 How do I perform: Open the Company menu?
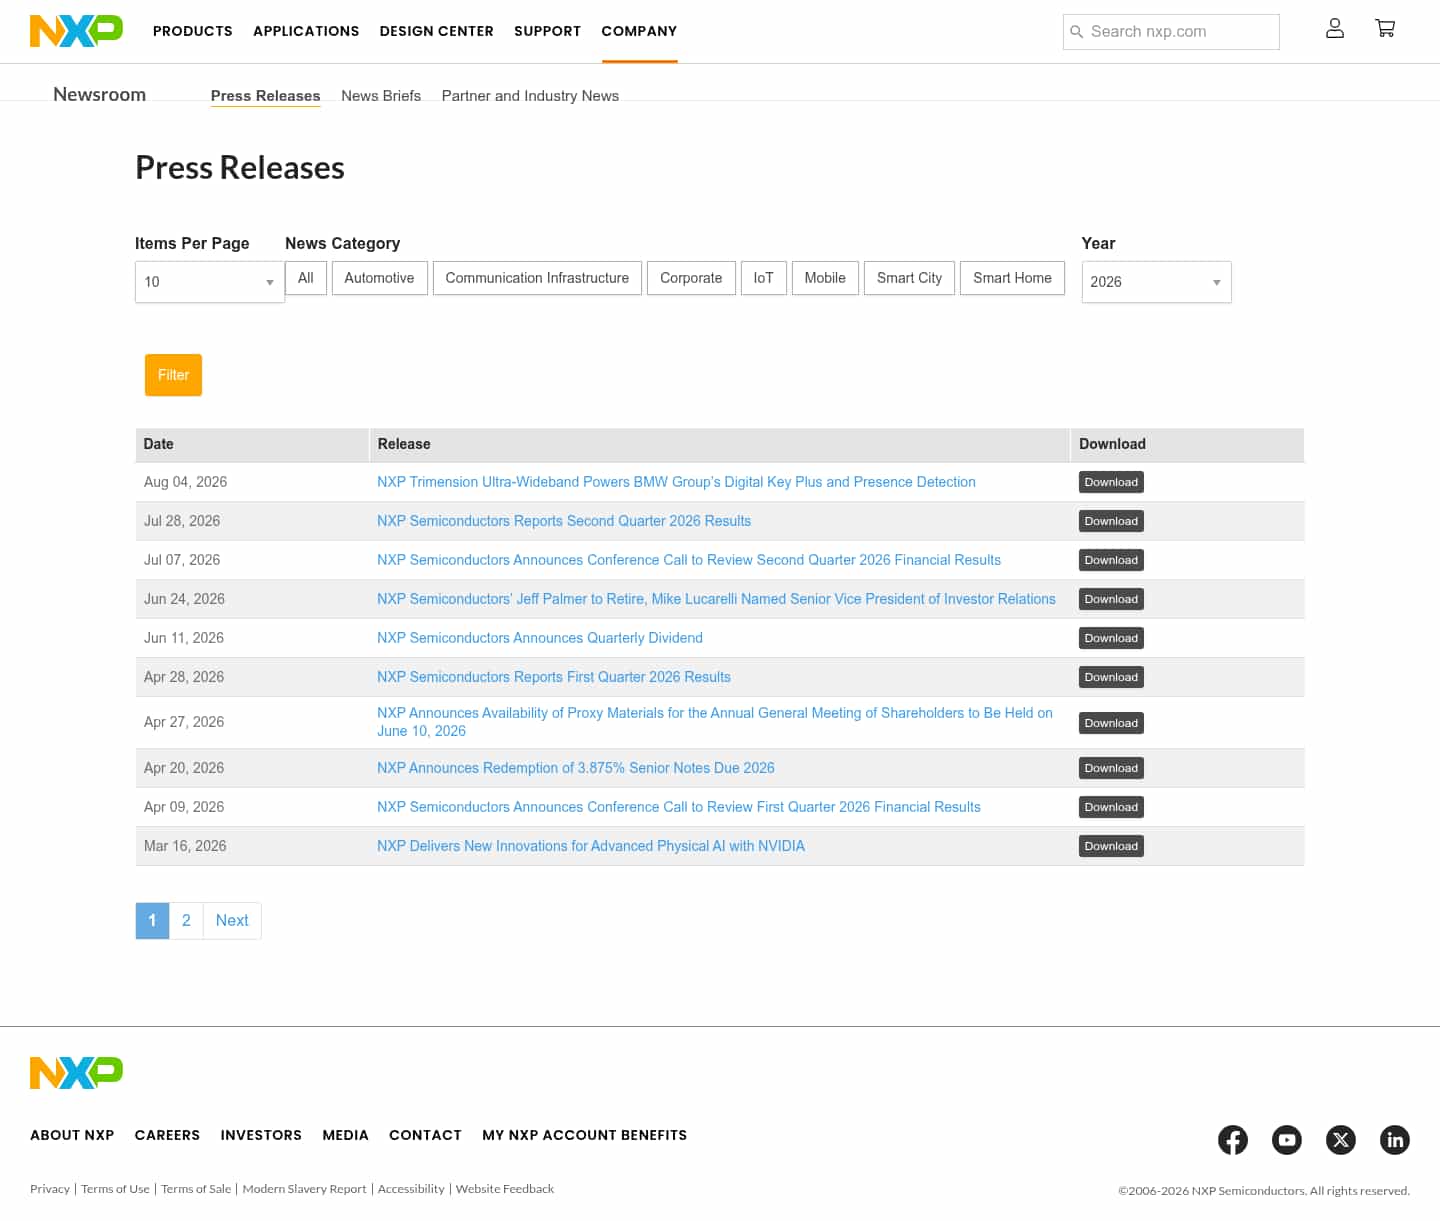pyautogui.click(x=639, y=31)
